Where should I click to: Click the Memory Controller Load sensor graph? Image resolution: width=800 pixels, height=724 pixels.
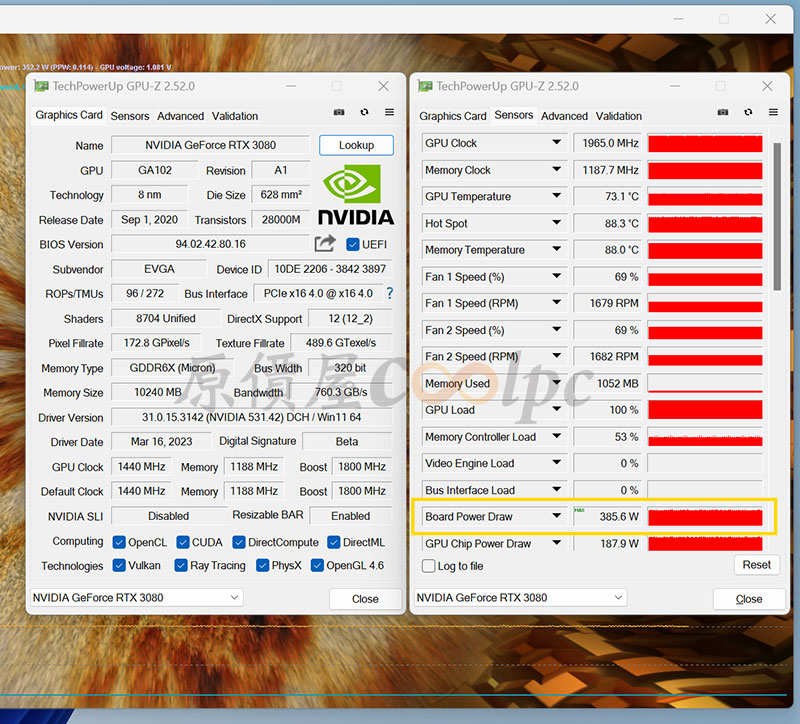(705, 437)
